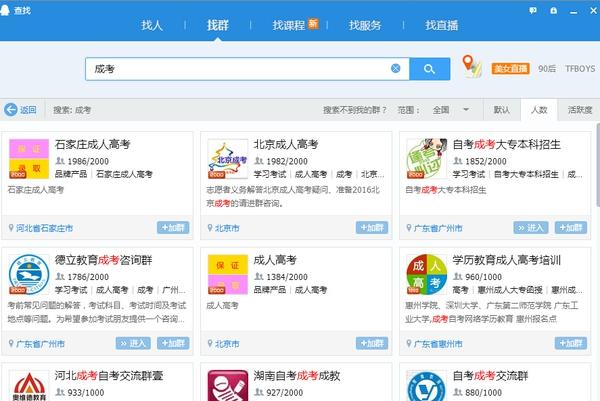Open avatar of 学历教育成人高考培训 group

click(x=427, y=275)
